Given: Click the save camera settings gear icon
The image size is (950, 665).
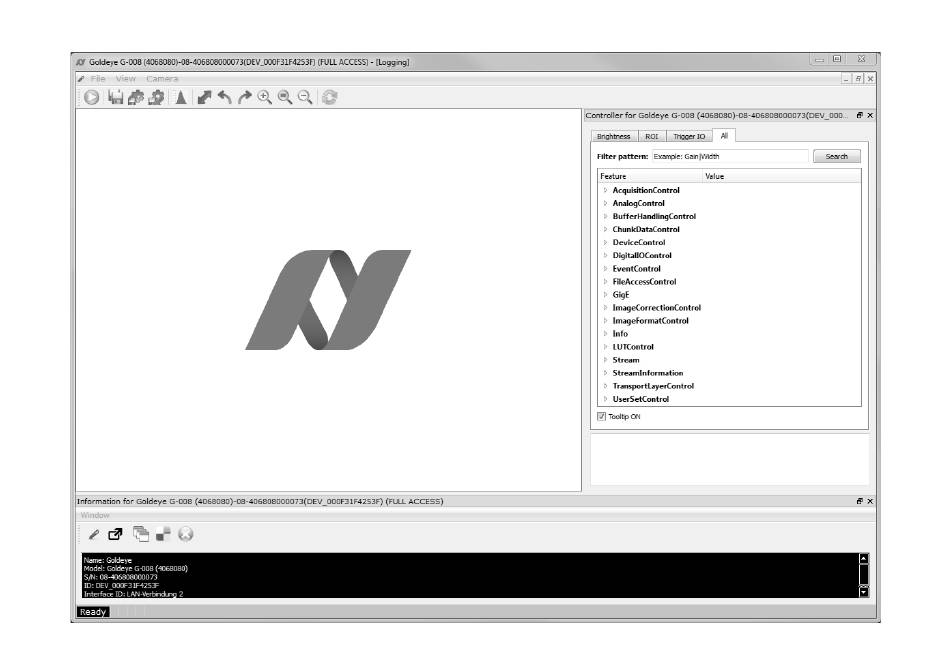Looking at the screenshot, I should click(x=156, y=97).
